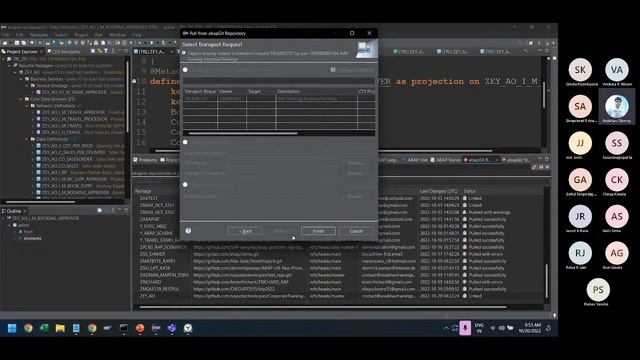
Task: Click the Owner column header in the dialog
Action: [232, 91]
